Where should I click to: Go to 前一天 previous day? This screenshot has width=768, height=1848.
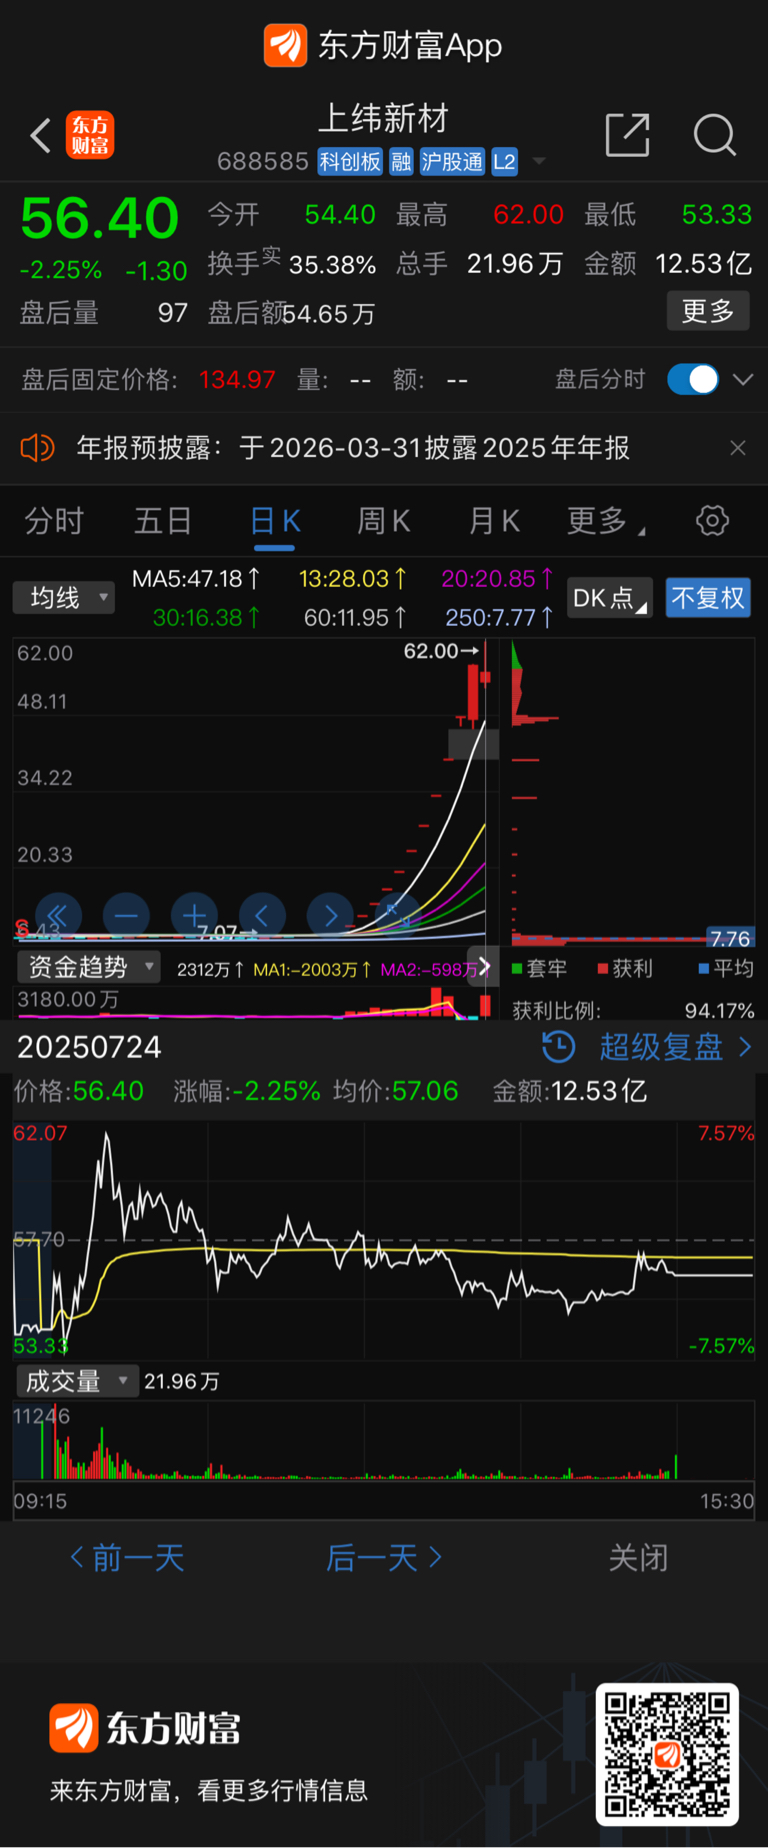(x=127, y=1557)
